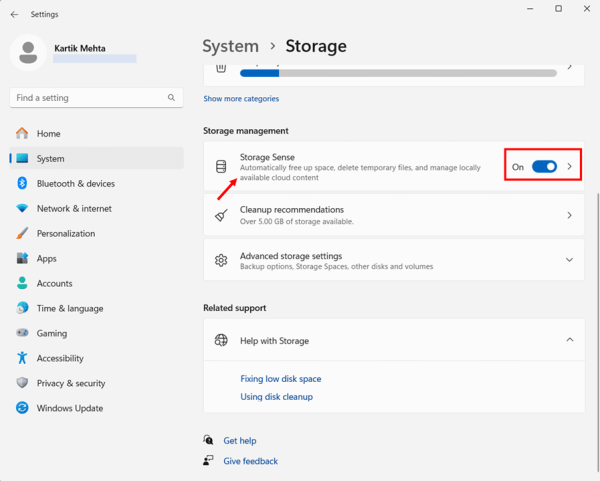Viewport: 600px width, 481px height.
Task: Select the Time & language globe icon
Action: coord(22,308)
